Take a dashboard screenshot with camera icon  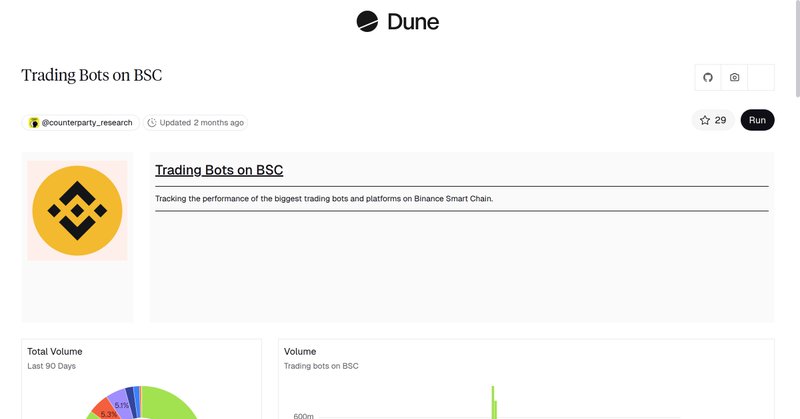coord(734,78)
